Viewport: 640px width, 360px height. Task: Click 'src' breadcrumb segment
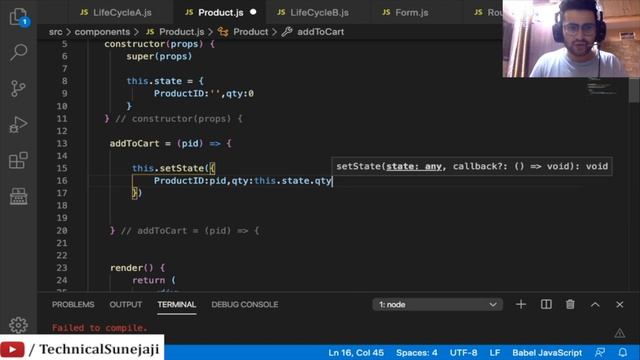pos(56,32)
